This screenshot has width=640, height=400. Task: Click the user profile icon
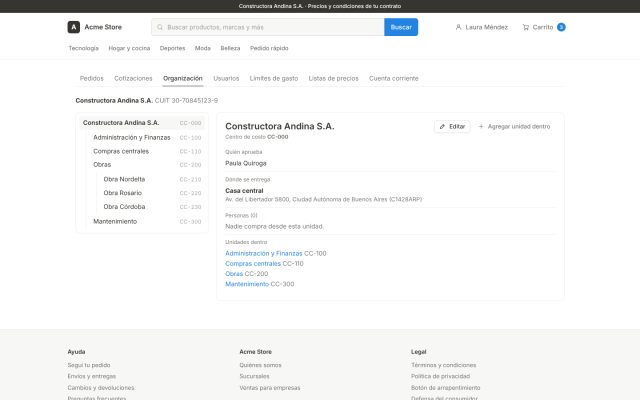click(458, 27)
